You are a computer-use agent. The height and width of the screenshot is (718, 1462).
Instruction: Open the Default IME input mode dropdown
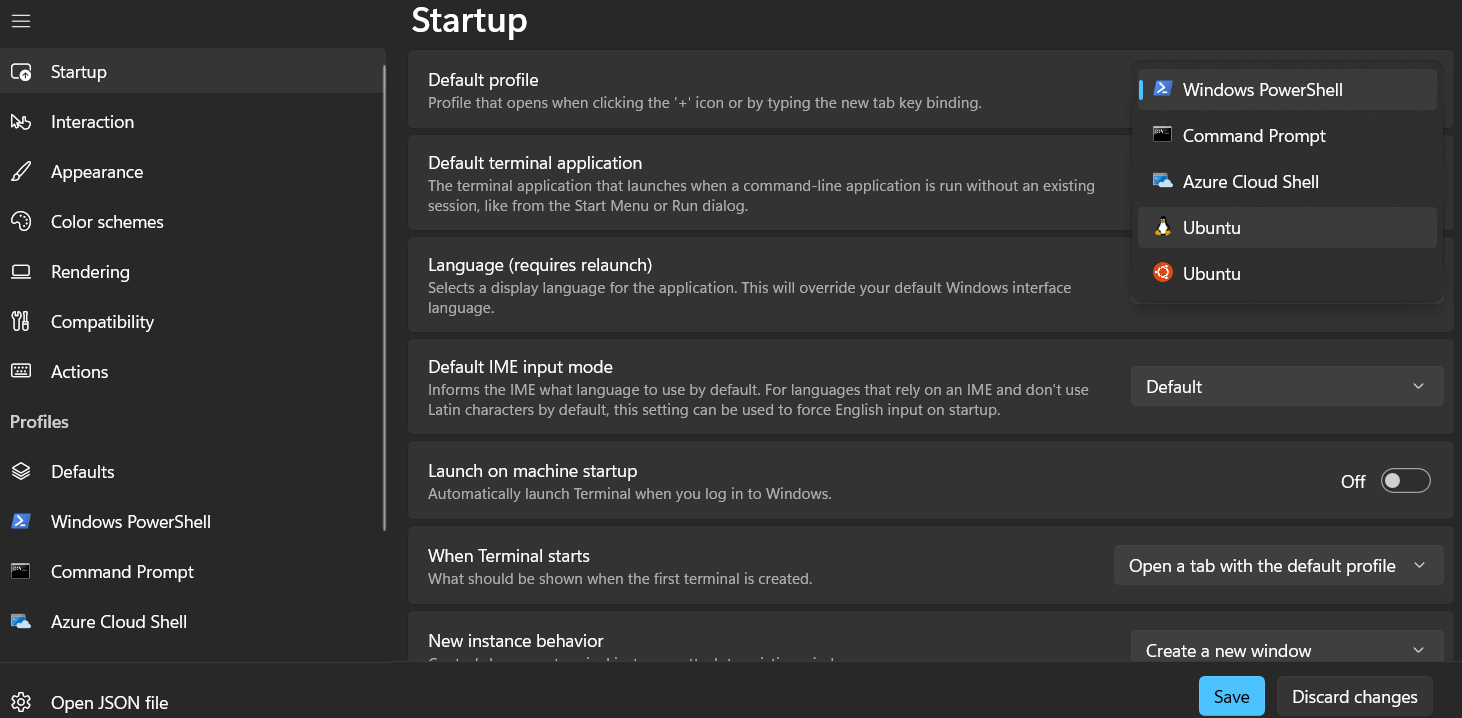pos(1286,386)
